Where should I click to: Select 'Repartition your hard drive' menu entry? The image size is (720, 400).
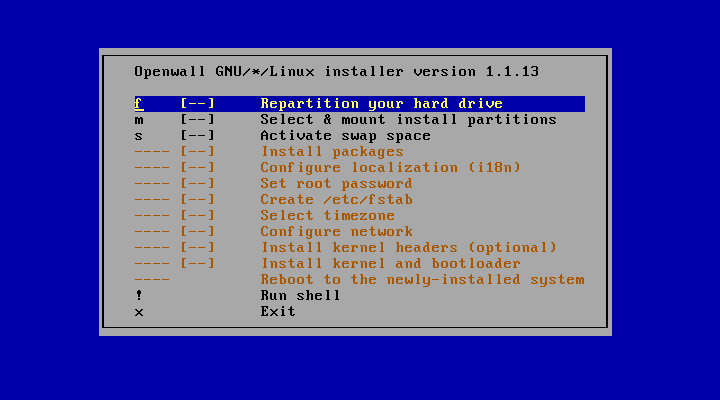pyautogui.click(x=380, y=104)
